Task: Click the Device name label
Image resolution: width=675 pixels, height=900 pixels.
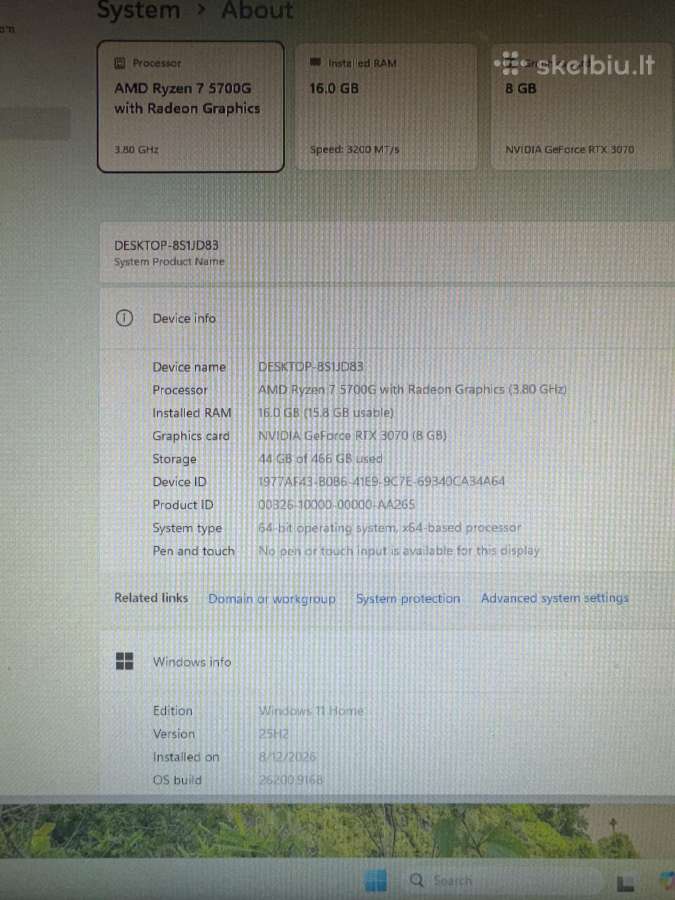Action: [x=189, y=366]
